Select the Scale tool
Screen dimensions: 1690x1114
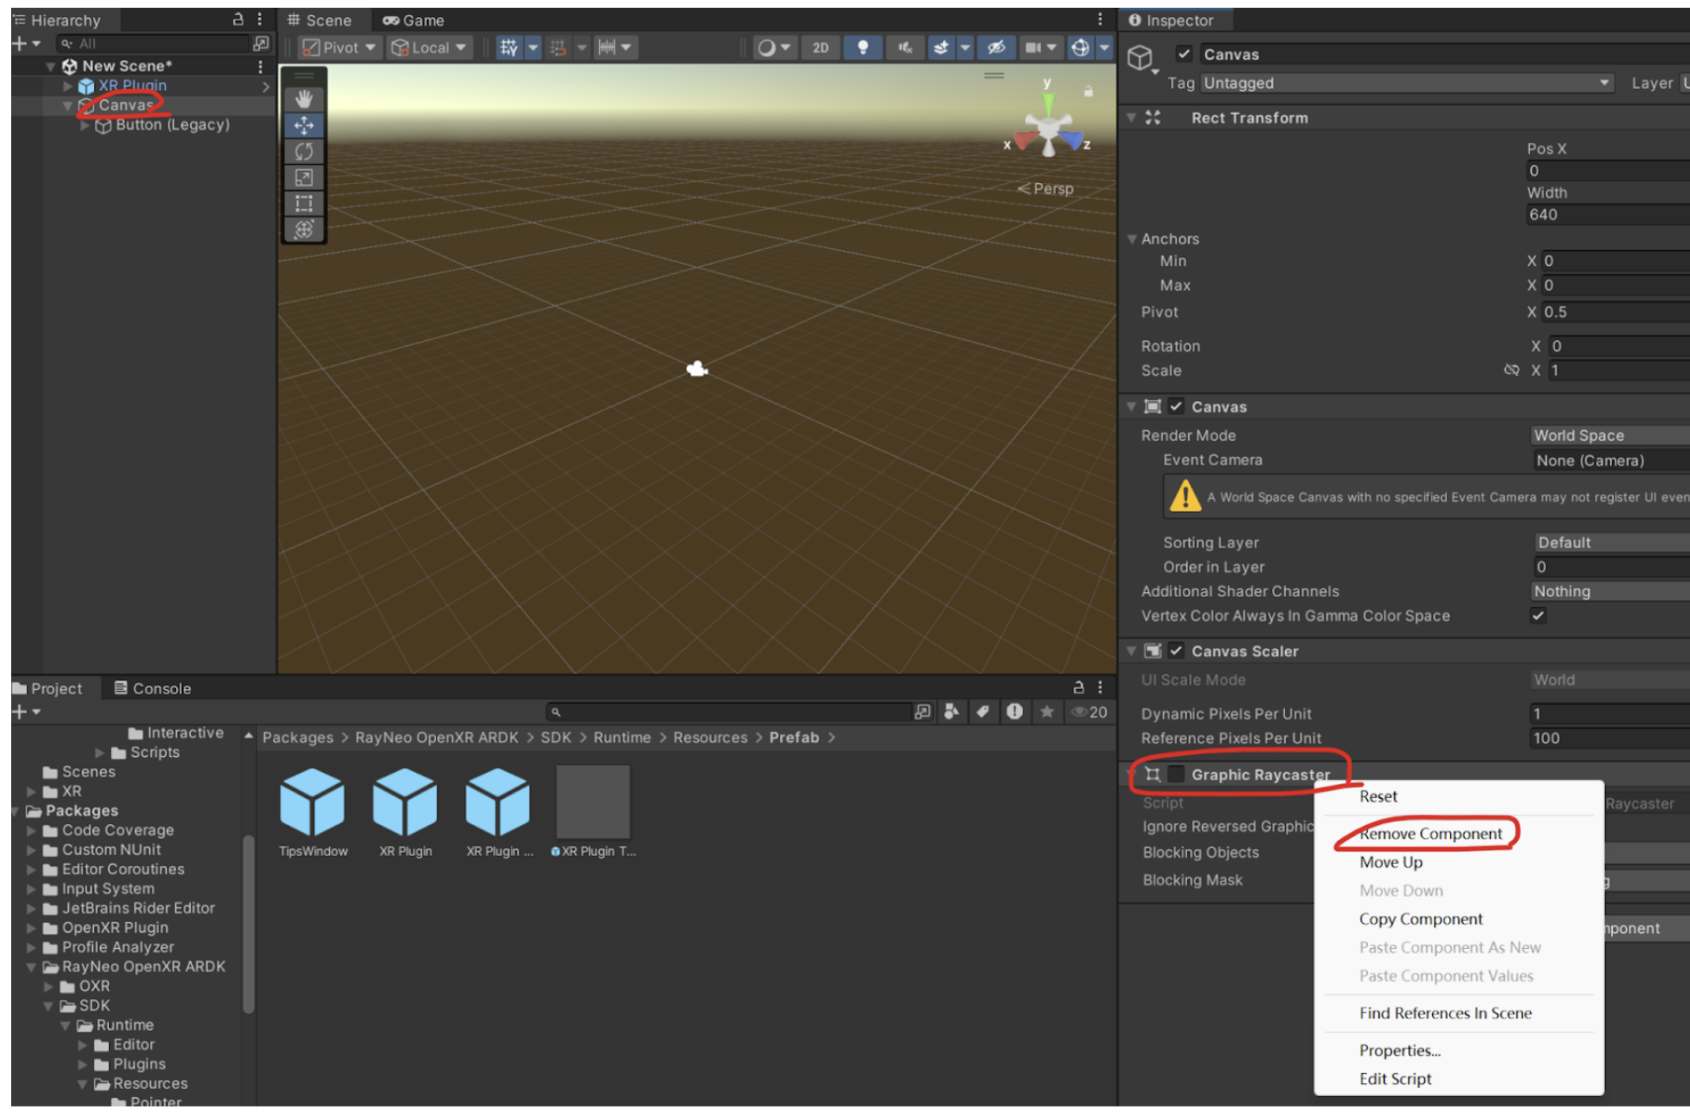(304, 177)
